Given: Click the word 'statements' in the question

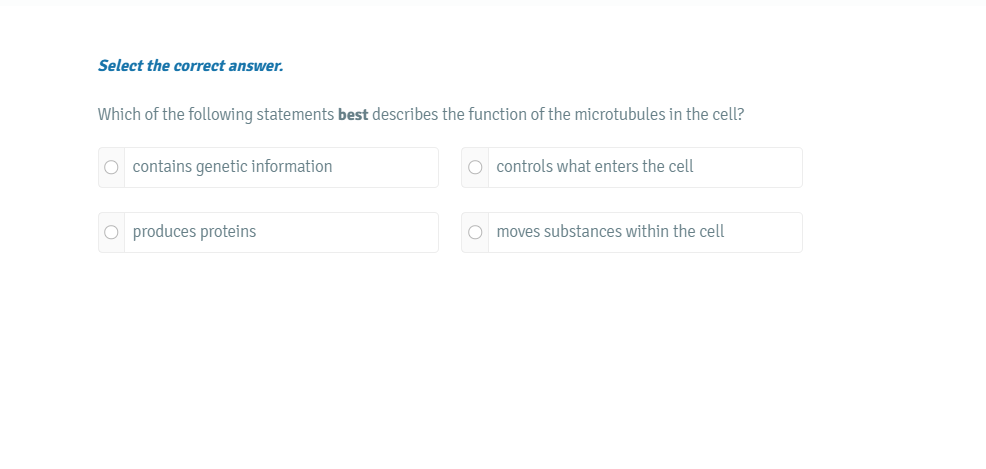Looking at the screenshot, I should (295, 115).
